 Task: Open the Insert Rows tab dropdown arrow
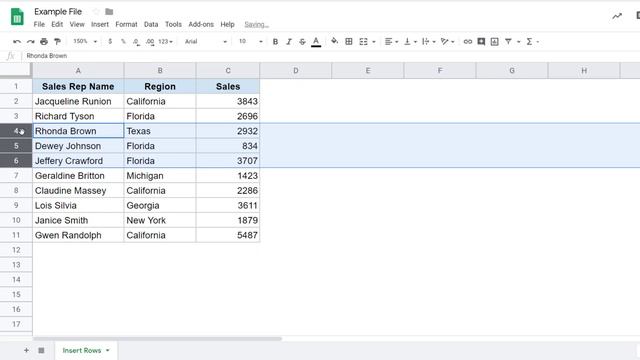tap(108, 350)
